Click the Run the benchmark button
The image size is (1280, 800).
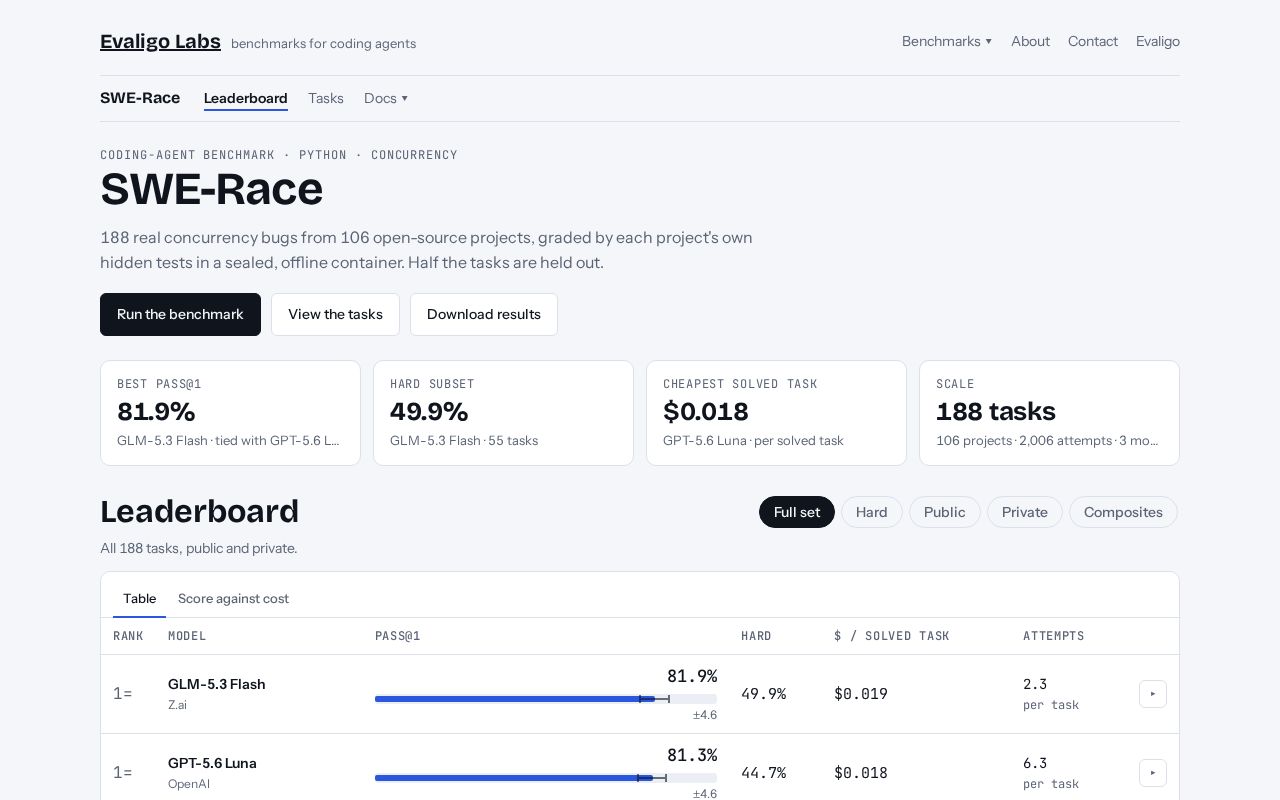click(x=180, y=314)
